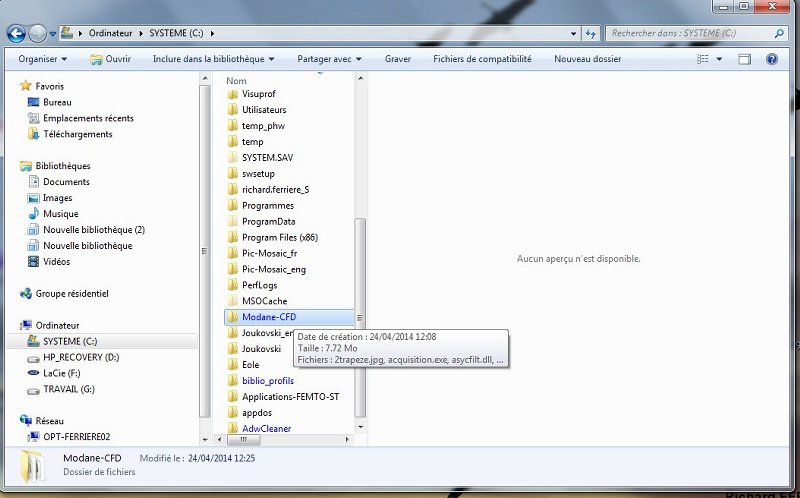800x498 pixels.
Task: Select the LaCie (F:) drive
Action: (x=62, y=373)
